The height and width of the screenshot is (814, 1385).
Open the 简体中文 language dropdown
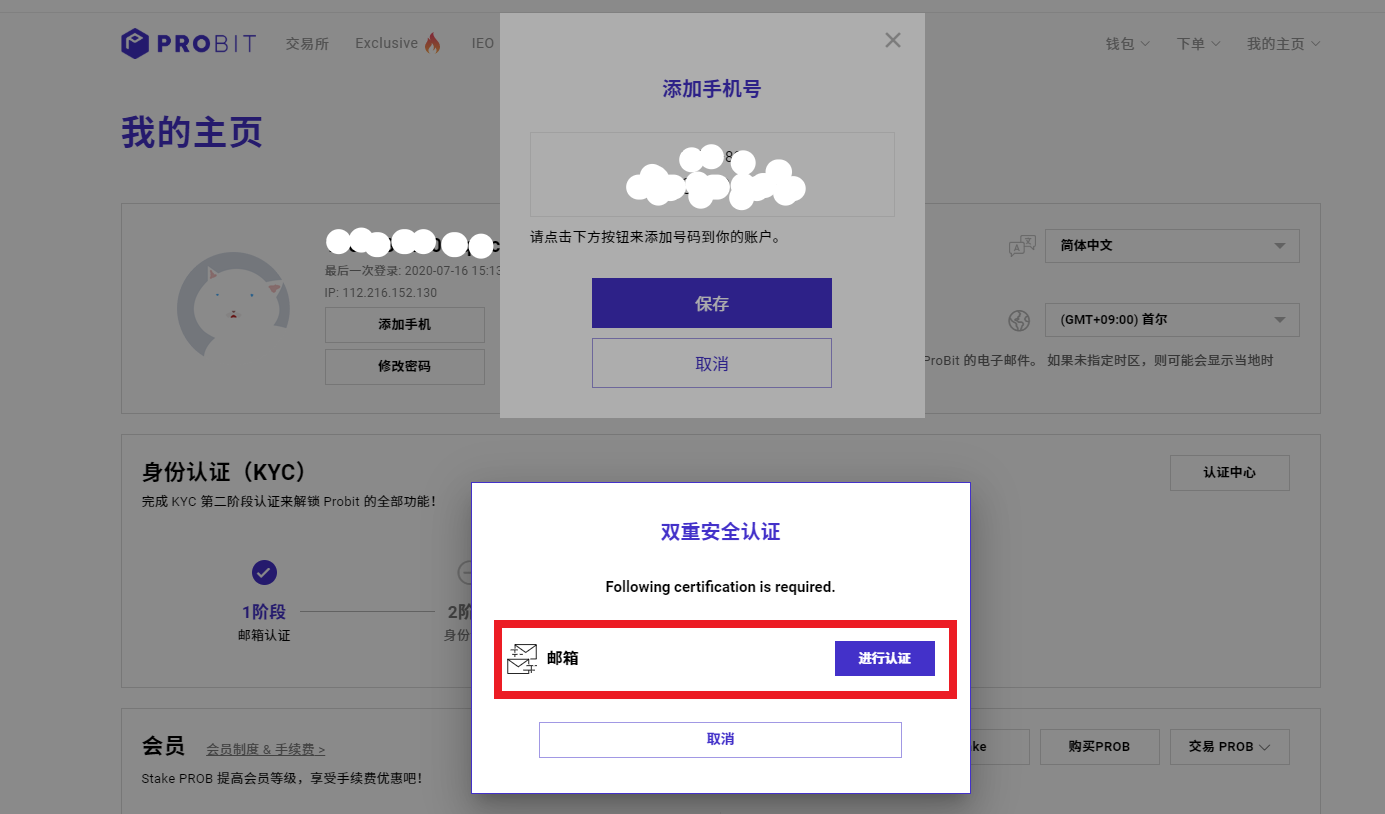1171,246
